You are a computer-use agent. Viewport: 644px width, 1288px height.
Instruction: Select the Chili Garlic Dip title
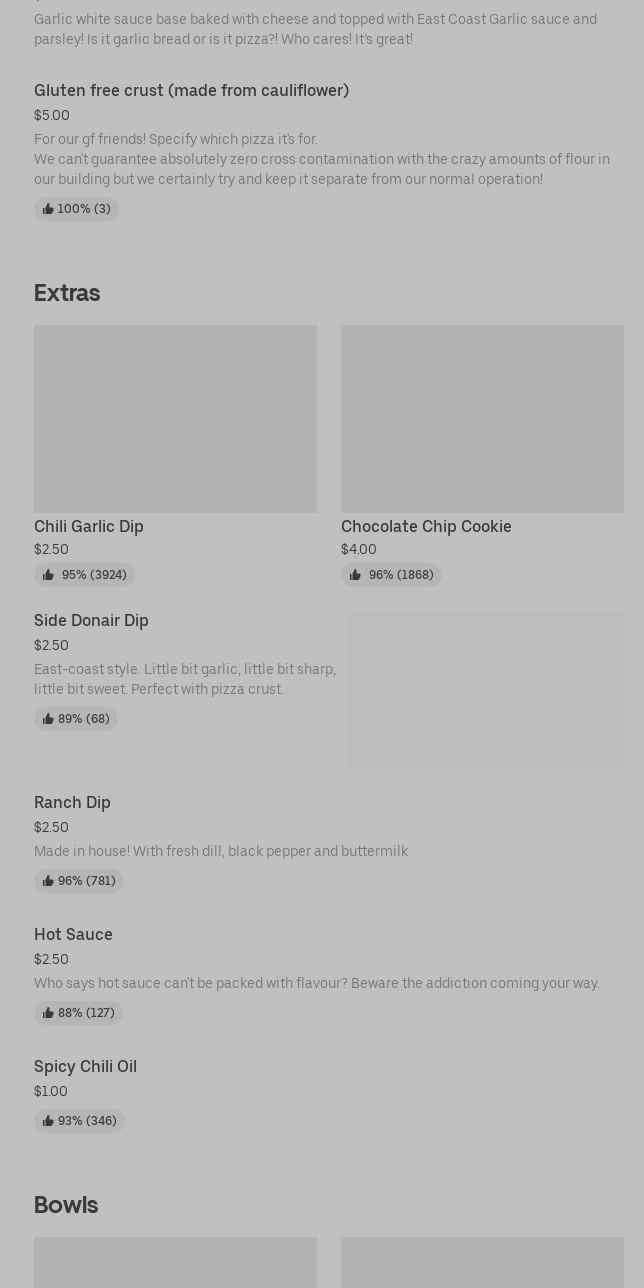click(x=89, y=526)
